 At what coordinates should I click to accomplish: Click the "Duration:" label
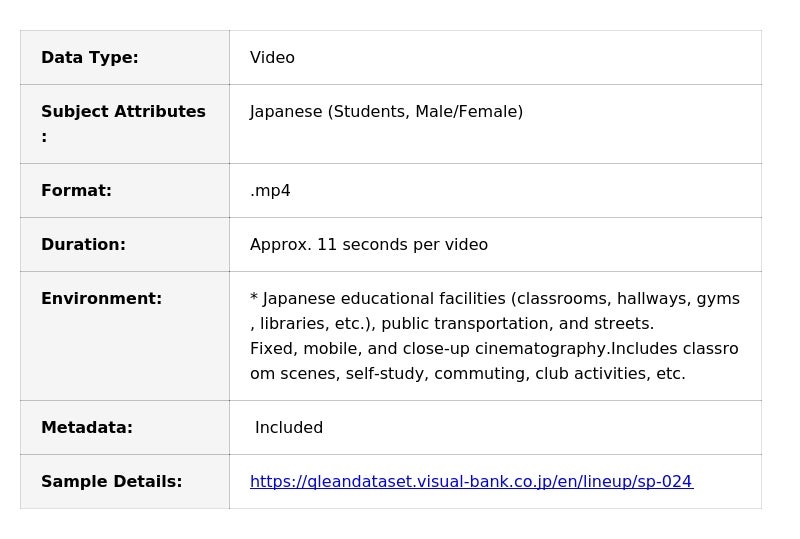[x=83, y=245]
